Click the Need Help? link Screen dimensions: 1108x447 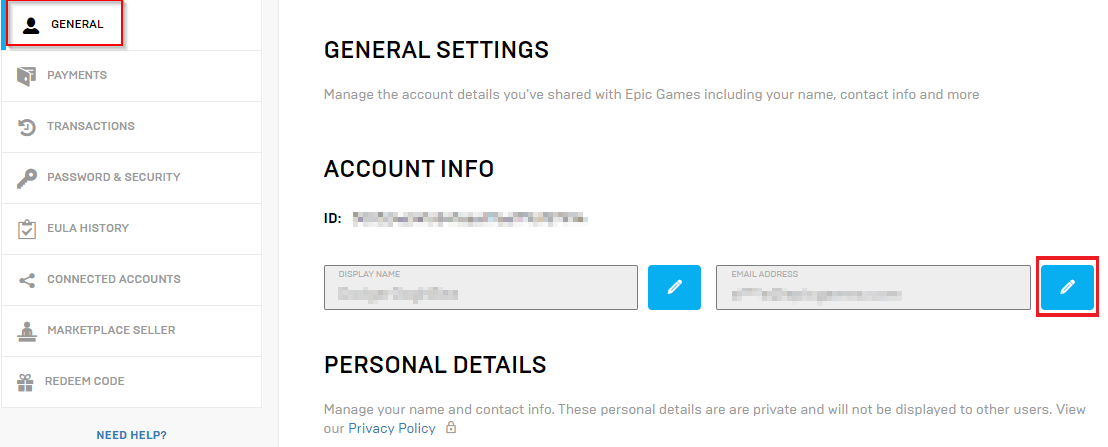pos(131,435)
